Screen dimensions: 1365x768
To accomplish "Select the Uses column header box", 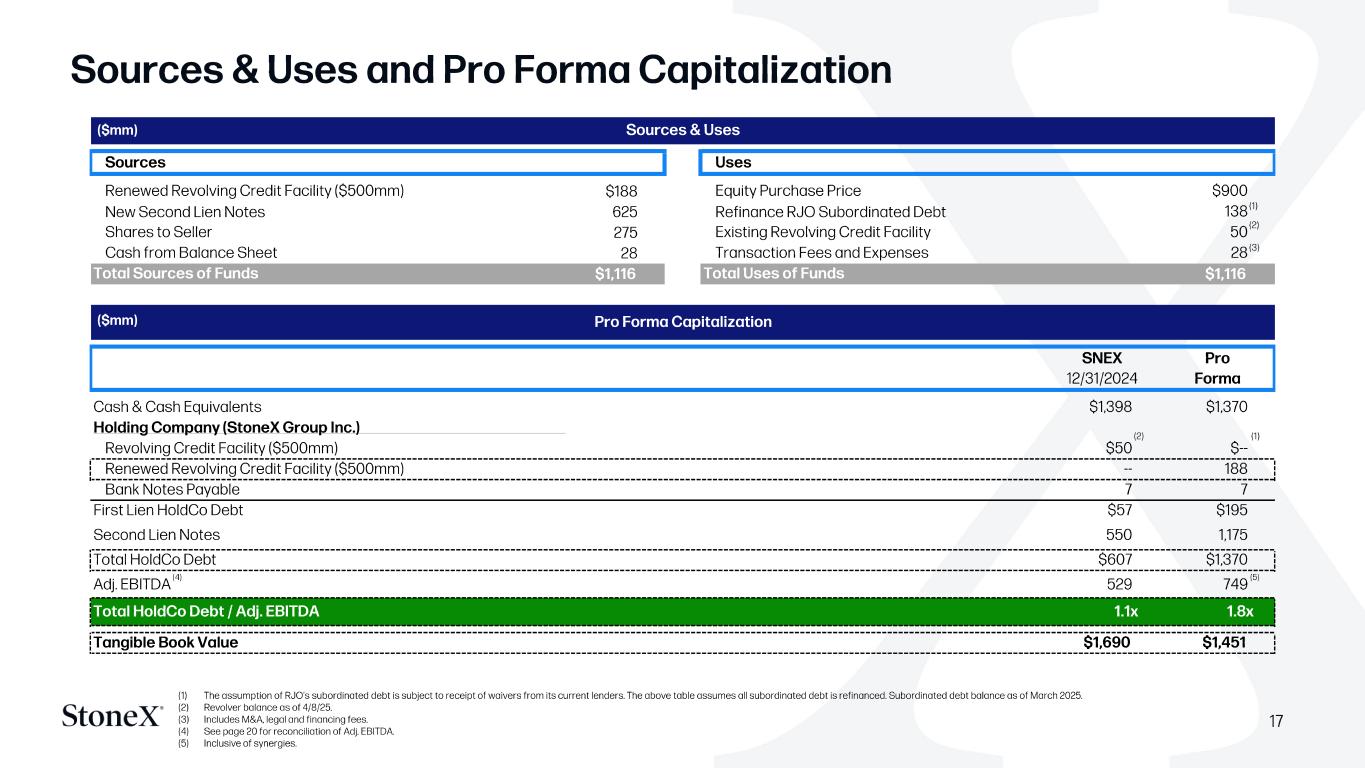I will [985, 162].
